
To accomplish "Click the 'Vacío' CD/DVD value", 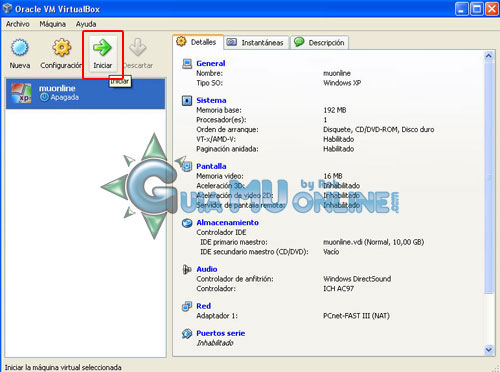I will 331,252.
